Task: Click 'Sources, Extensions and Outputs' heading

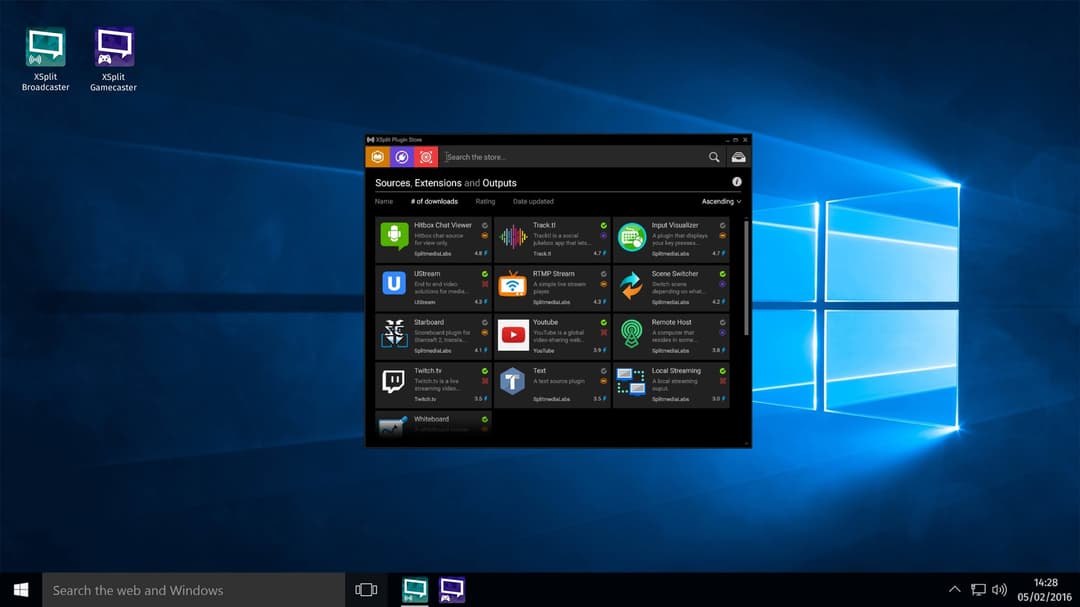Action: click(x=446, y=183)
